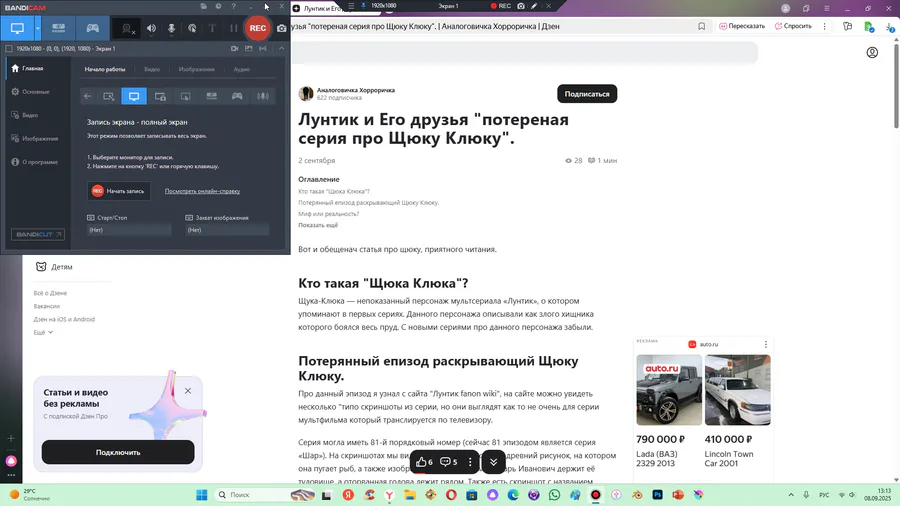The image size is (900, 506).
Task: Switch to Видео tab in Bandicam
Action: (152, 69)
